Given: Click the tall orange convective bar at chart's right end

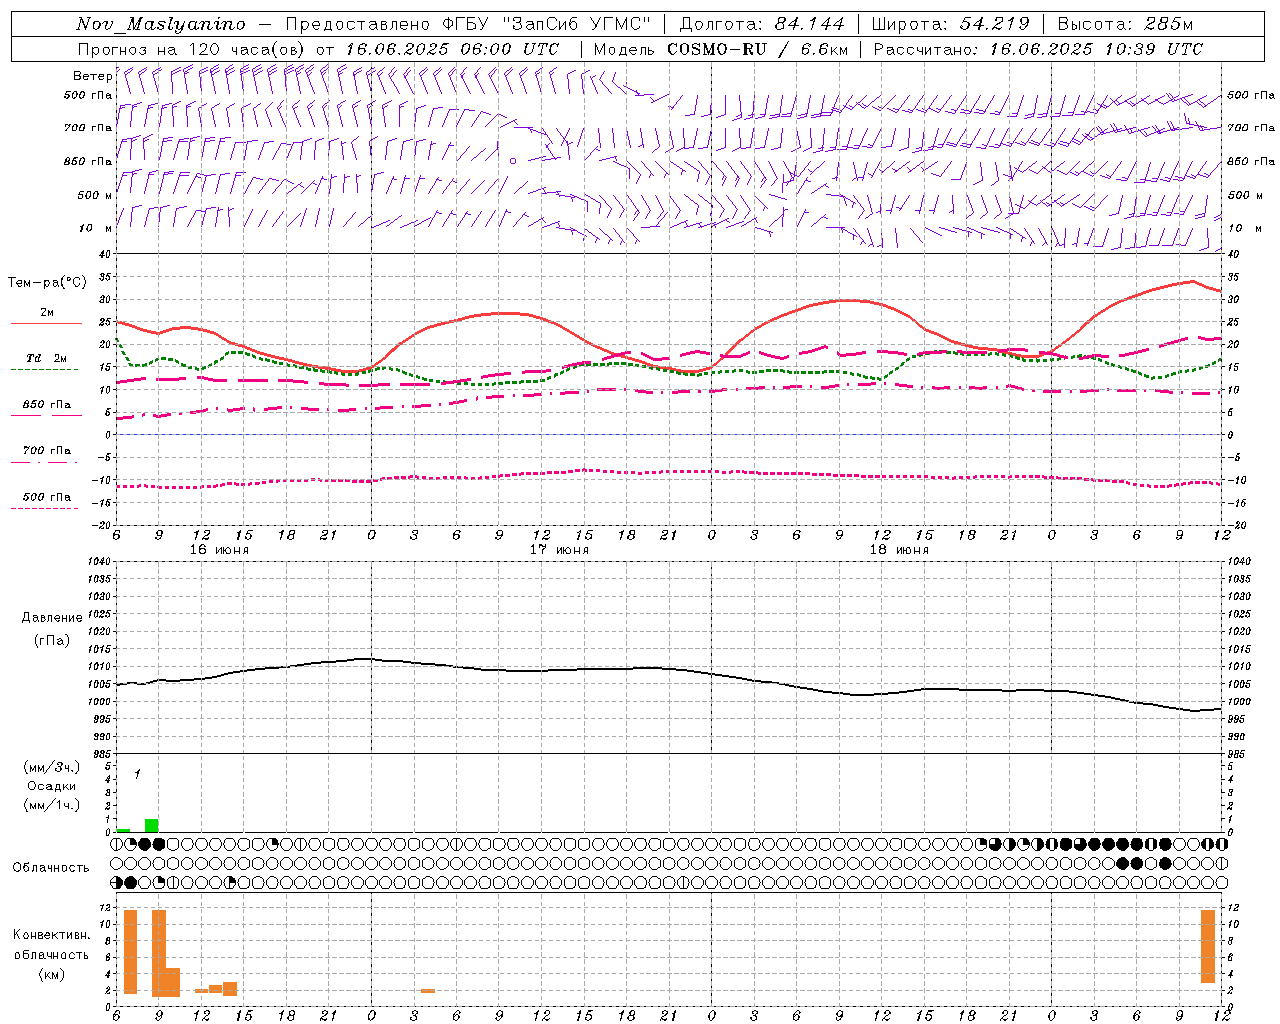Looking at the screenshot, I should pos(1208,946).
